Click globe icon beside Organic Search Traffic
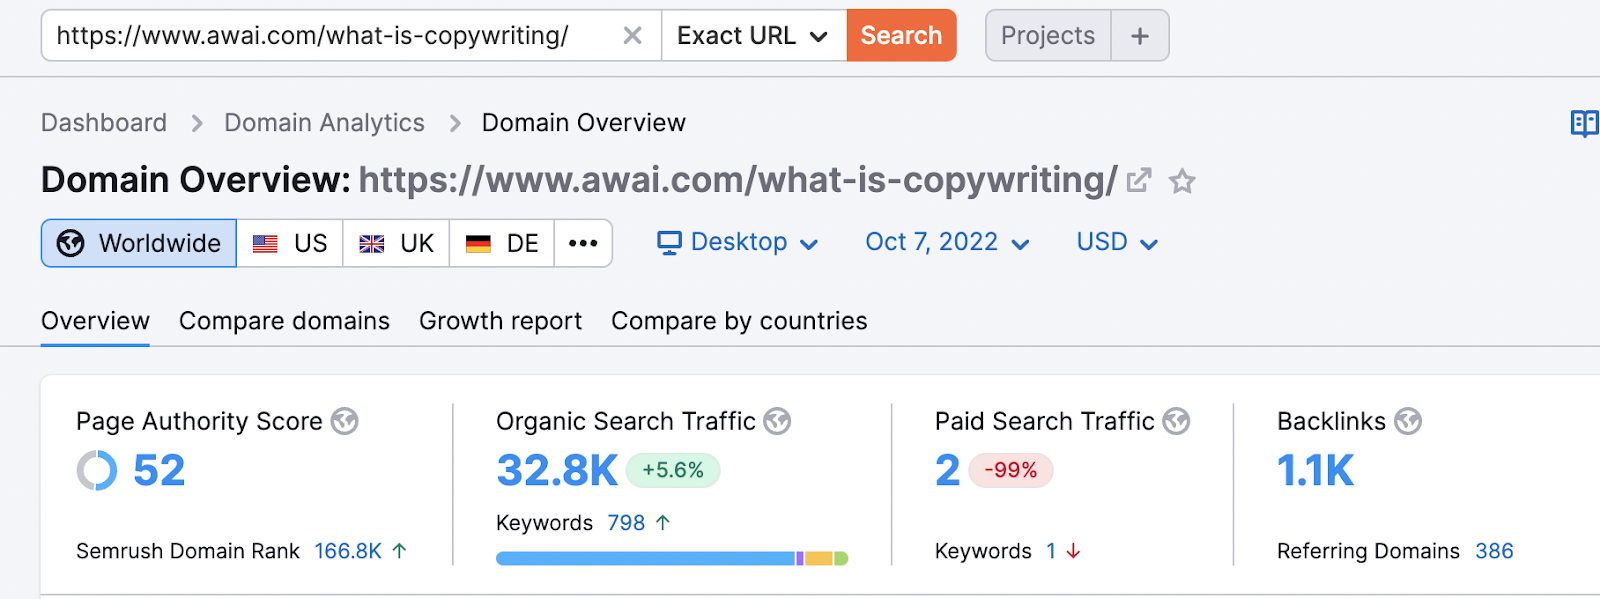The image size is (1600, 599). pyautogui.click(x=777, y=421)
